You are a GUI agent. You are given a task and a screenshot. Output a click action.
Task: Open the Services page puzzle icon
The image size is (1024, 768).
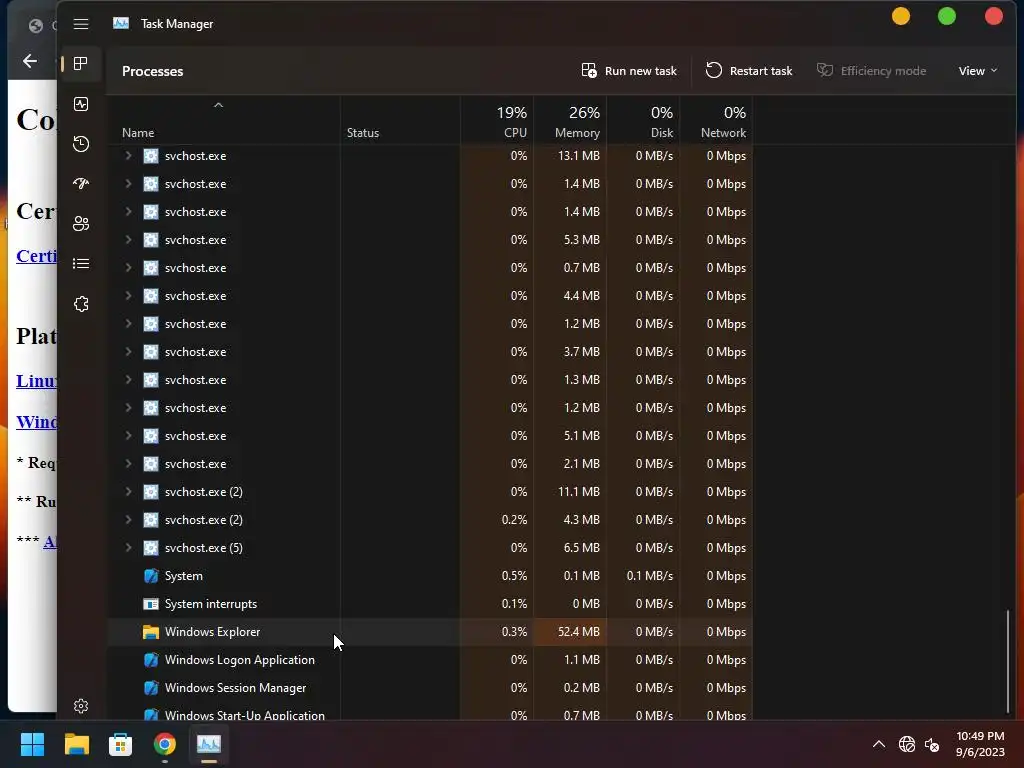click(81, 304)
